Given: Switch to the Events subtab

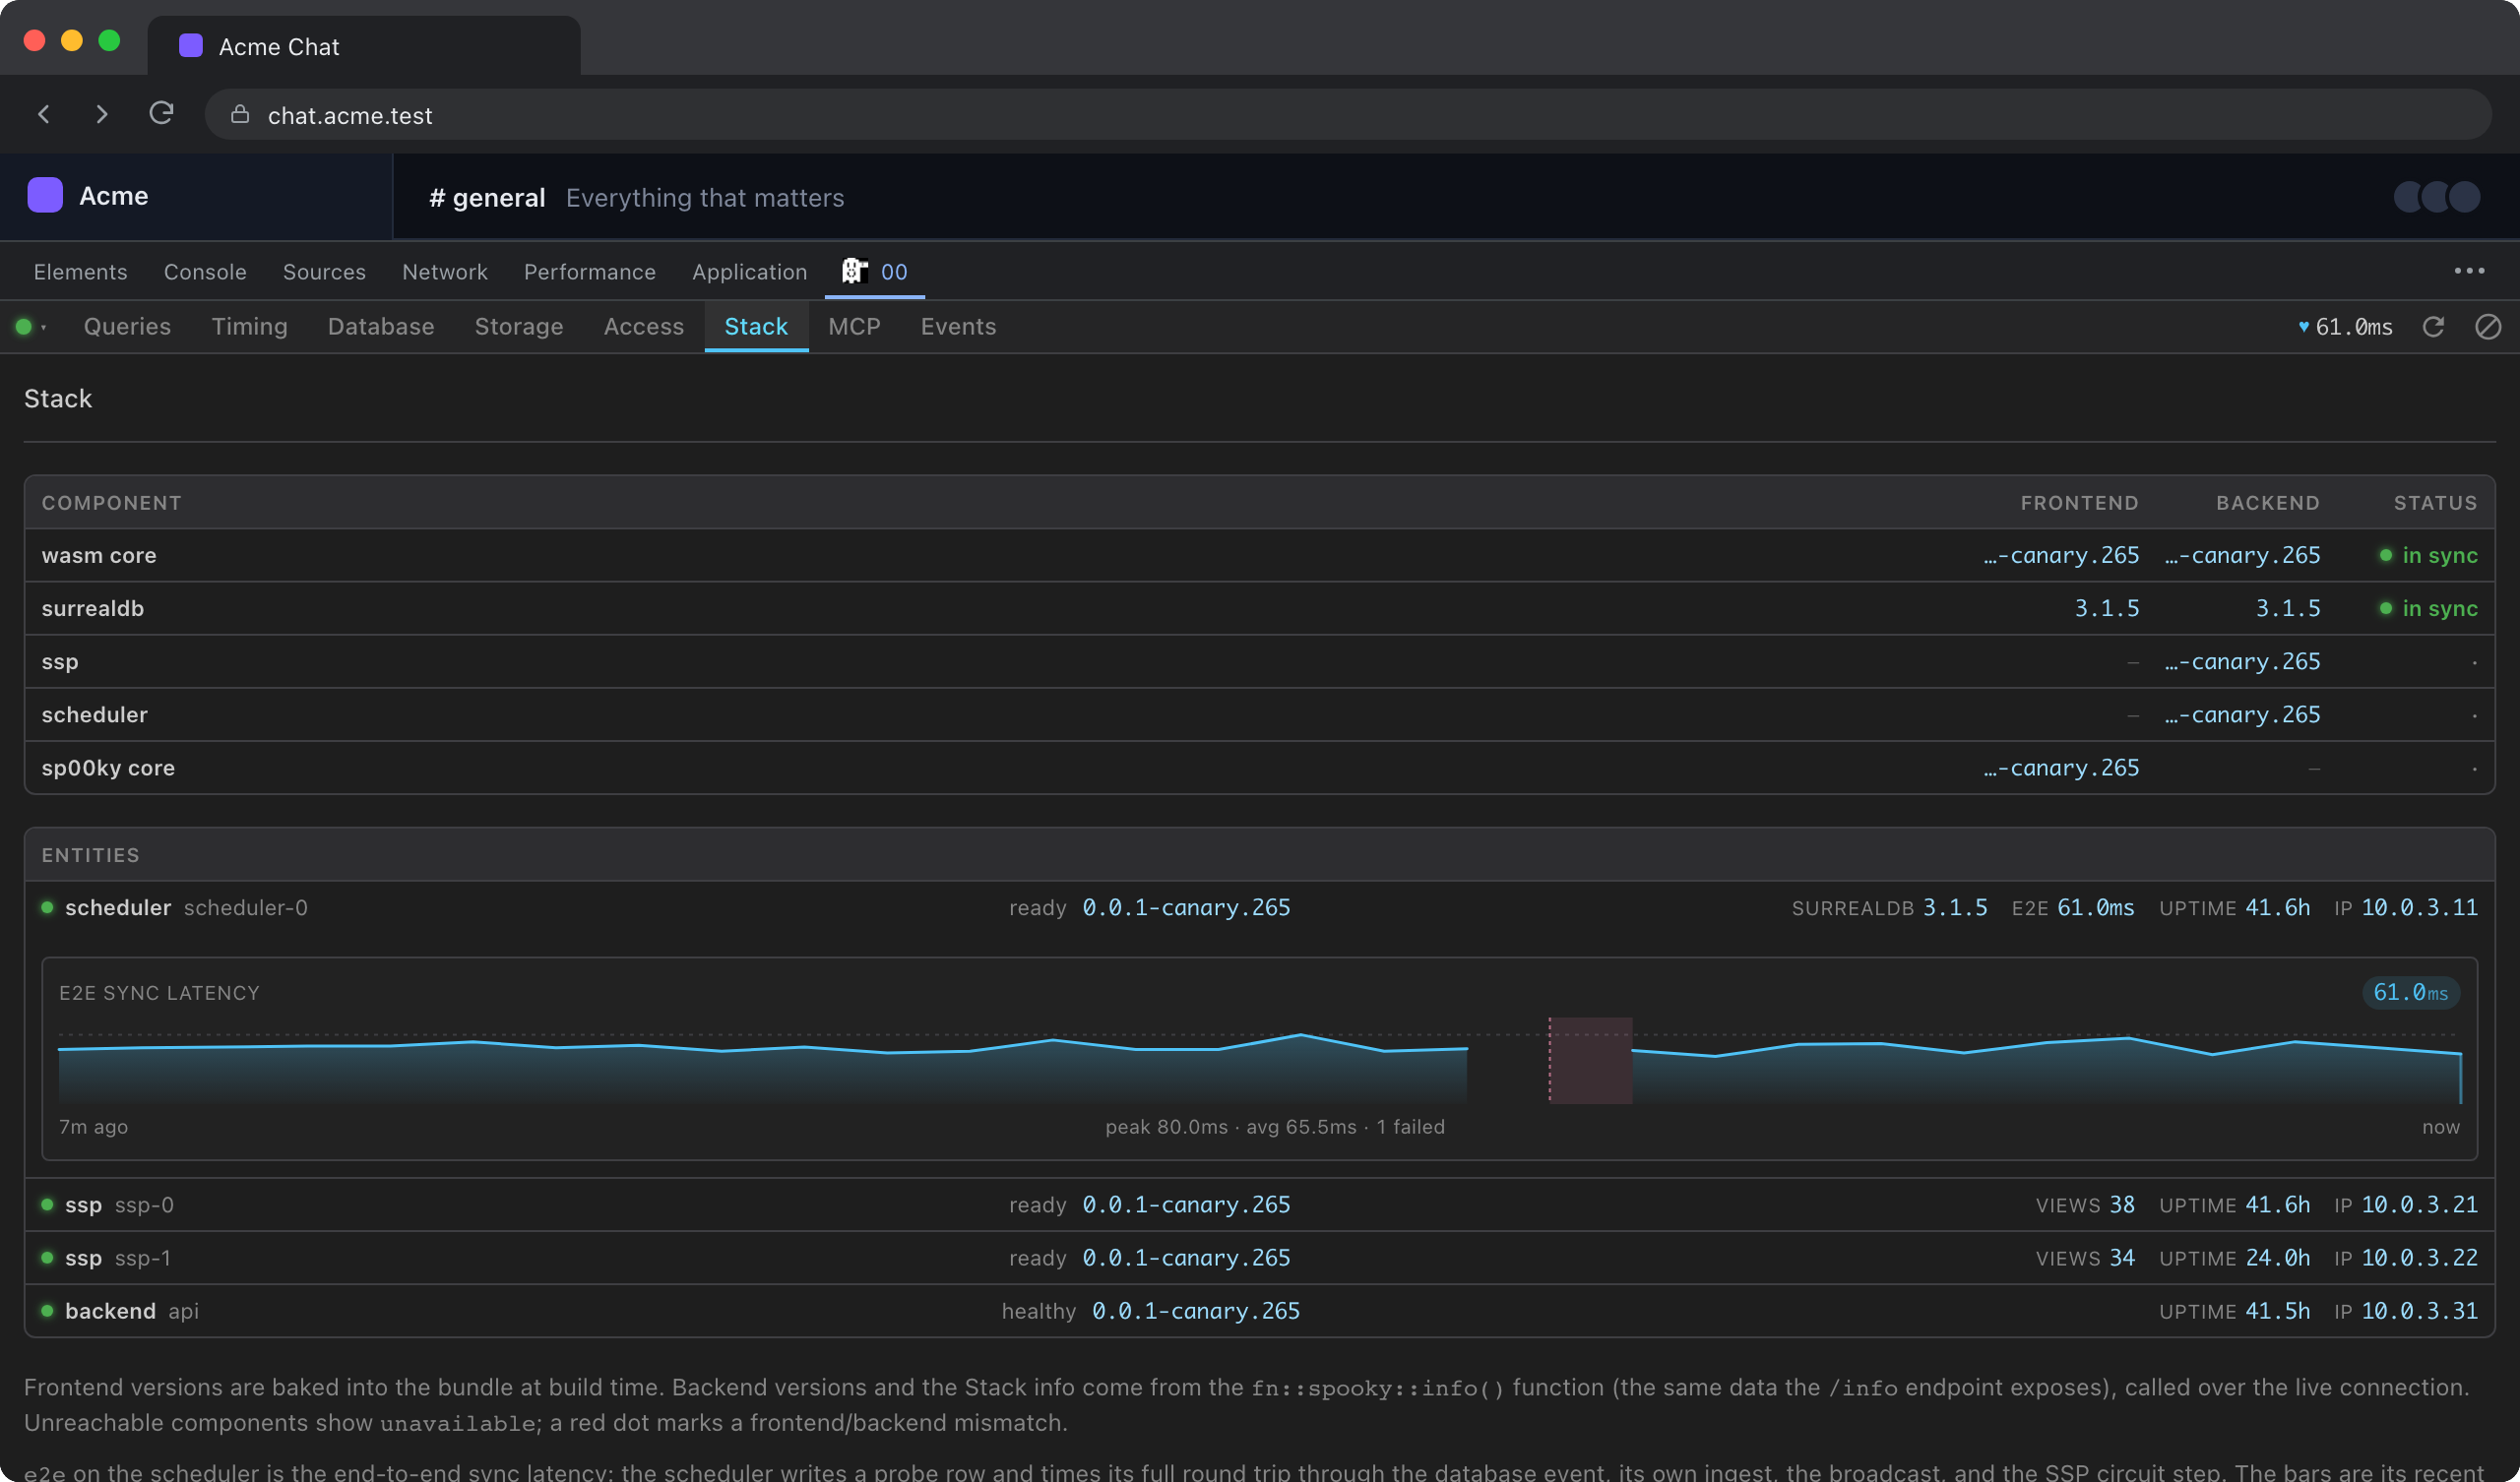Looking at the screenshot, I should tap(958, 327).
